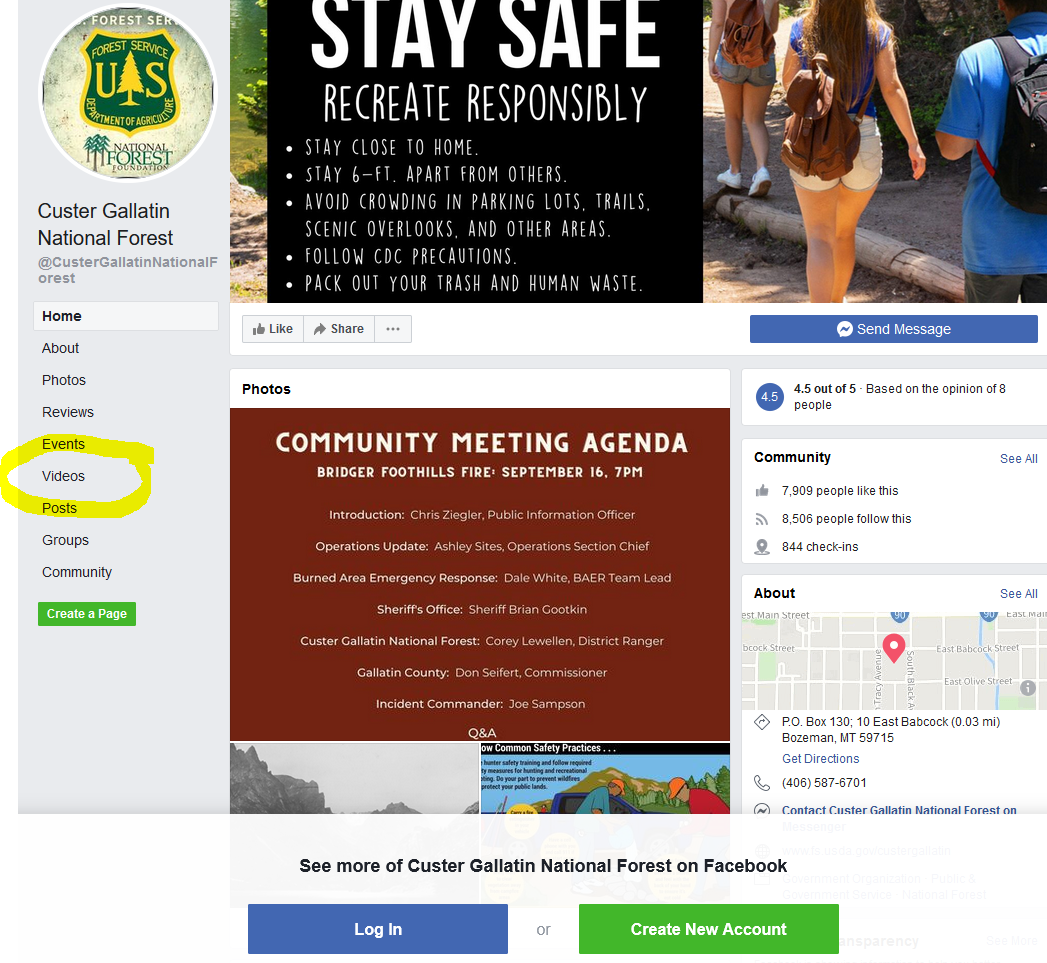Click the phone icon beside the number

tap(761, 783)
